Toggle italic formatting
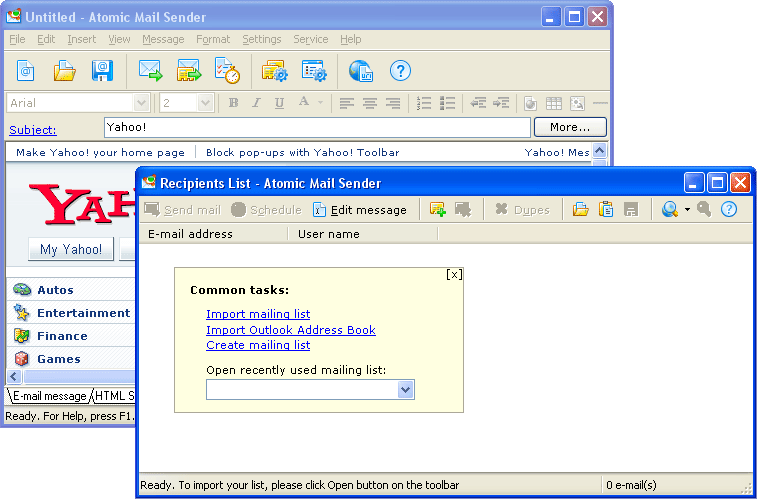Viewport: 757px width, 499px height. pos(256,103)
